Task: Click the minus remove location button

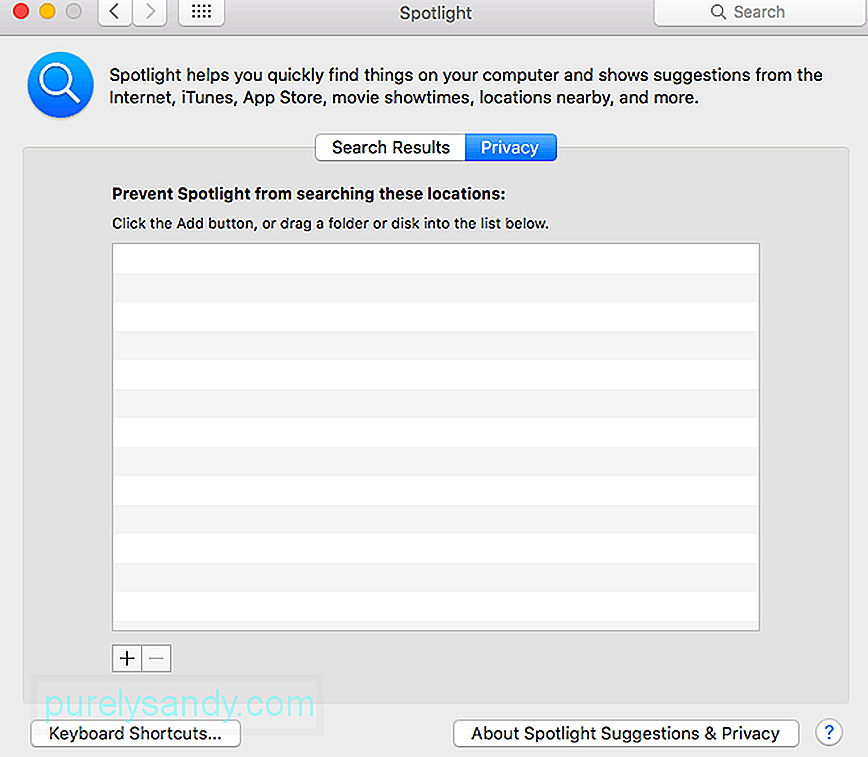Action: [x=157, y=658]
